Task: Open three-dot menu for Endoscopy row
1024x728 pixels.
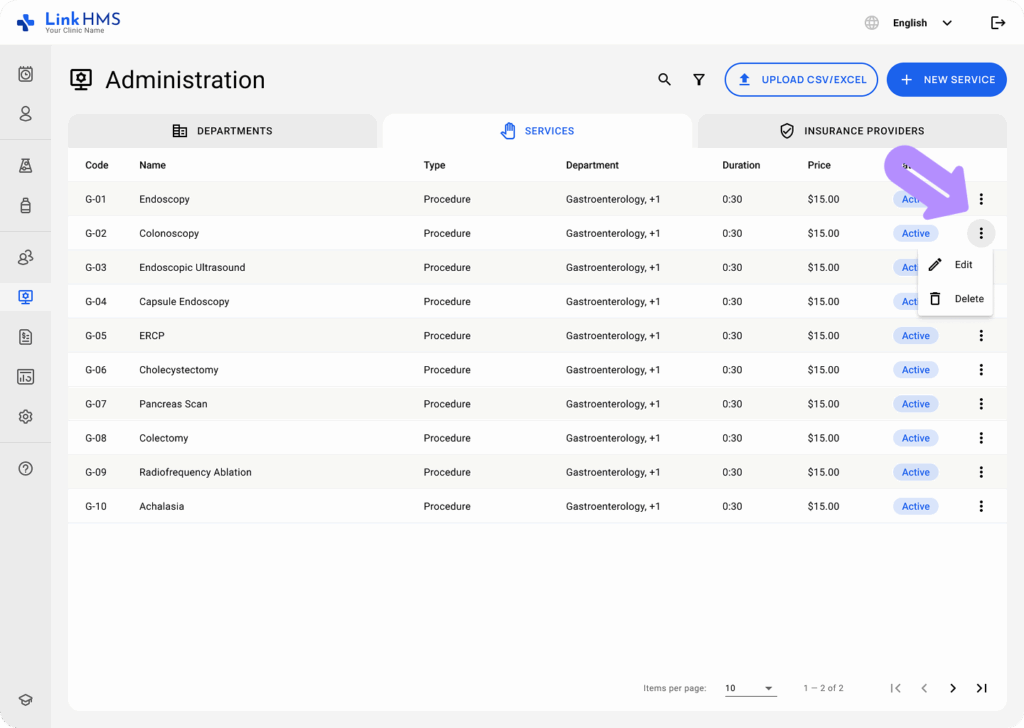Action: 981,199
